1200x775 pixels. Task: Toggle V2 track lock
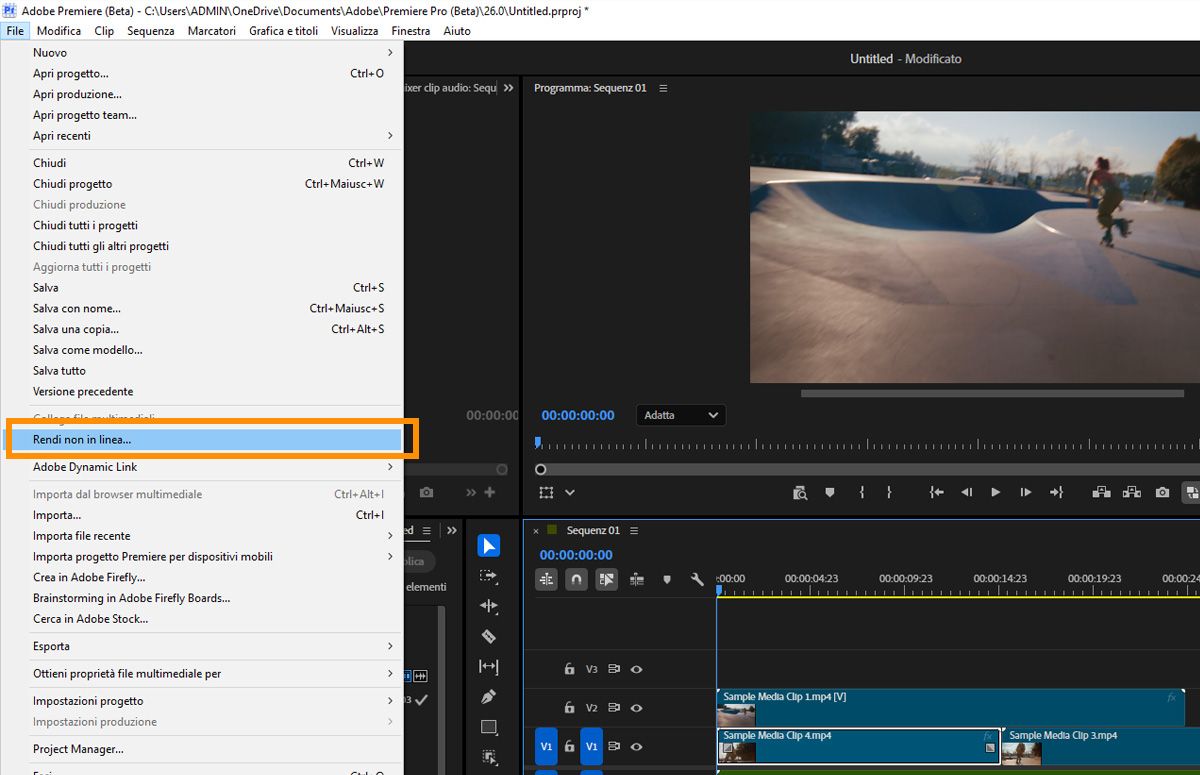[569, 708]
